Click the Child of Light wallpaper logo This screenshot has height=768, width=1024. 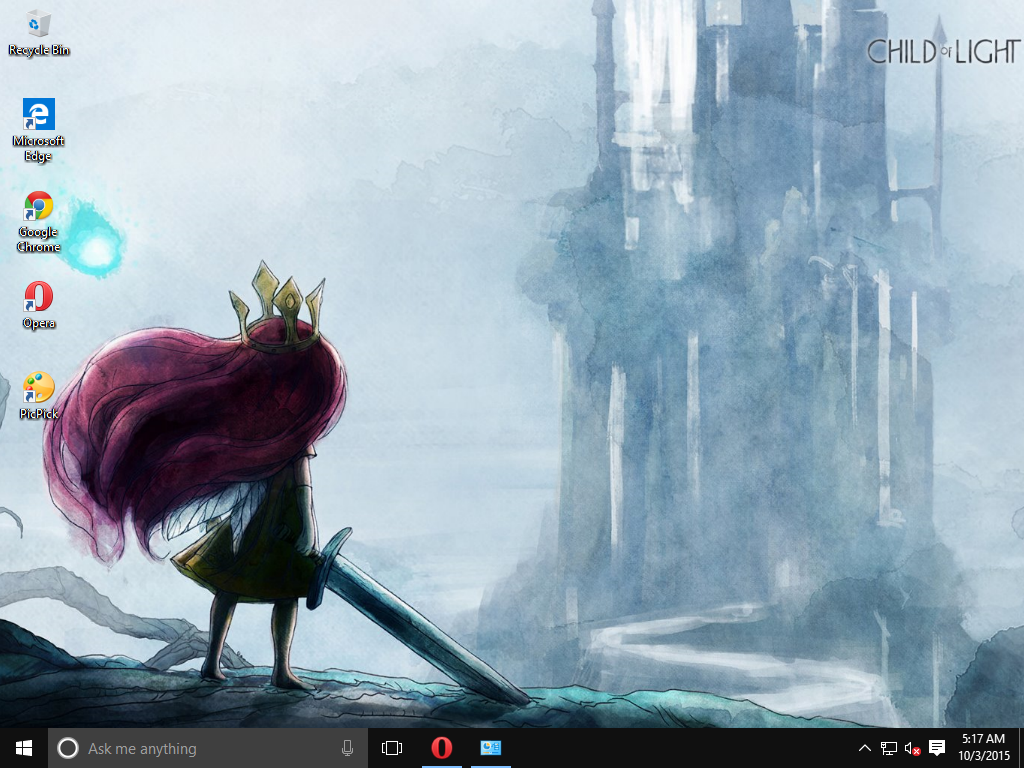point(942,51)
